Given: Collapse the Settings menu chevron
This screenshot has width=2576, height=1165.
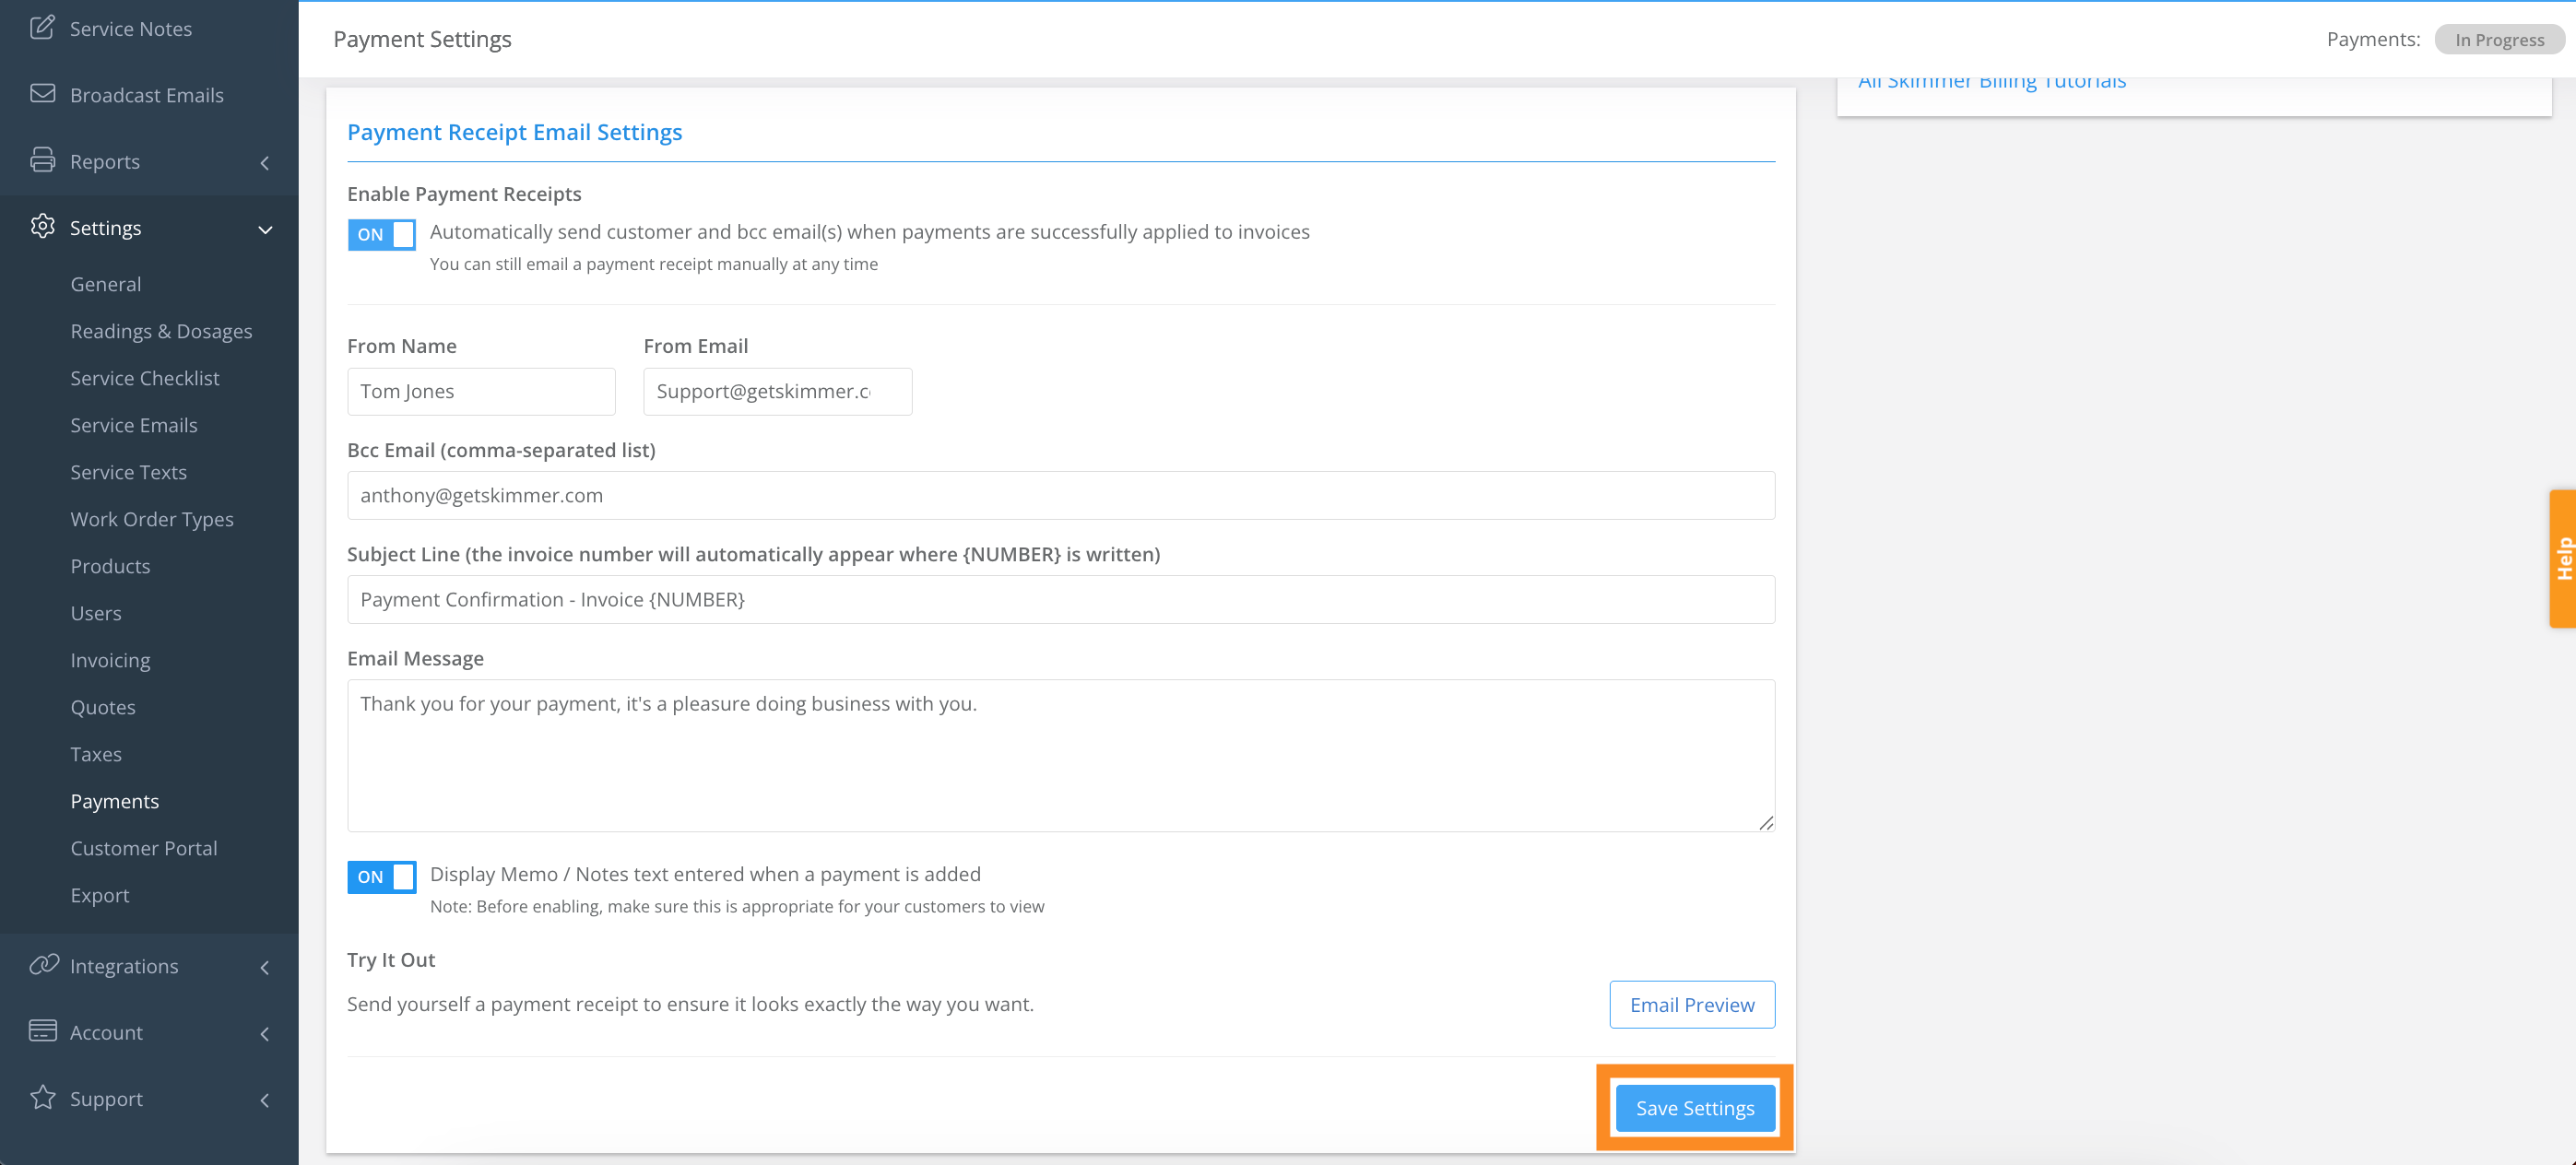Looking at the screenshot, I should [x=265, y=230].
